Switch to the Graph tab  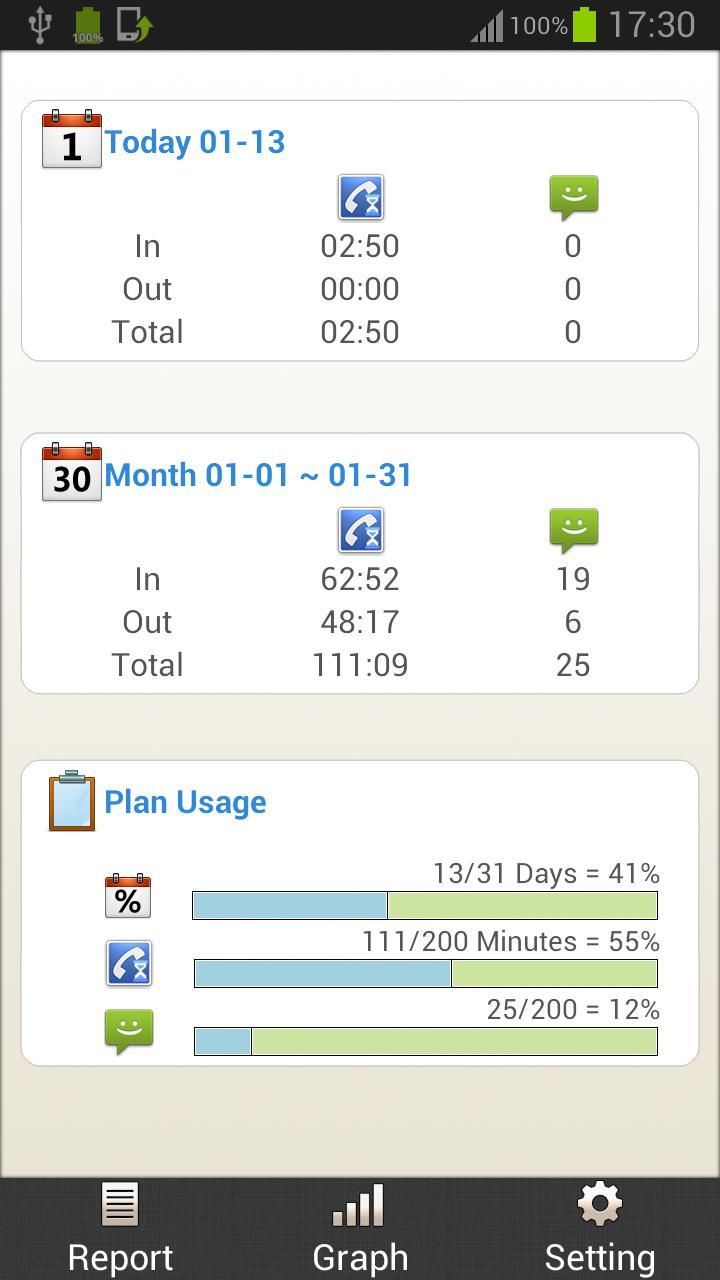[x=360, y=1230]
